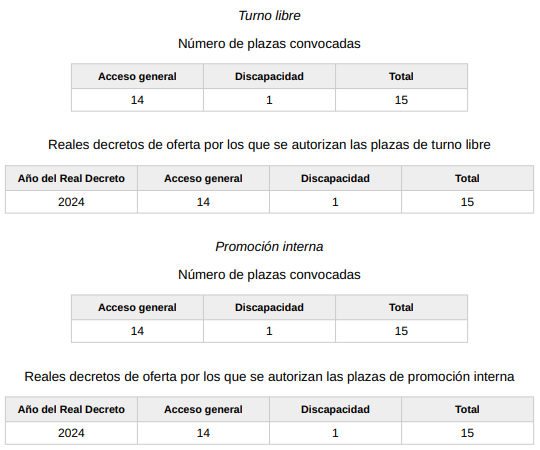Click second 'Número de plazas convocadas' title
540x450 pixels.
pyautogui.click(x=269, y=275)
